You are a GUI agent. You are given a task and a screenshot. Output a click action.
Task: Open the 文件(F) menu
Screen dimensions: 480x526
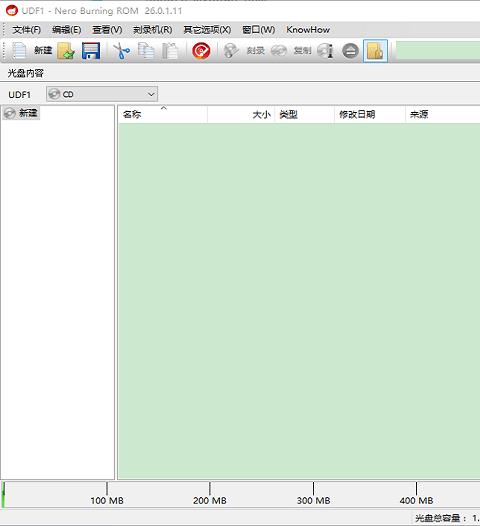coord(26,30)
